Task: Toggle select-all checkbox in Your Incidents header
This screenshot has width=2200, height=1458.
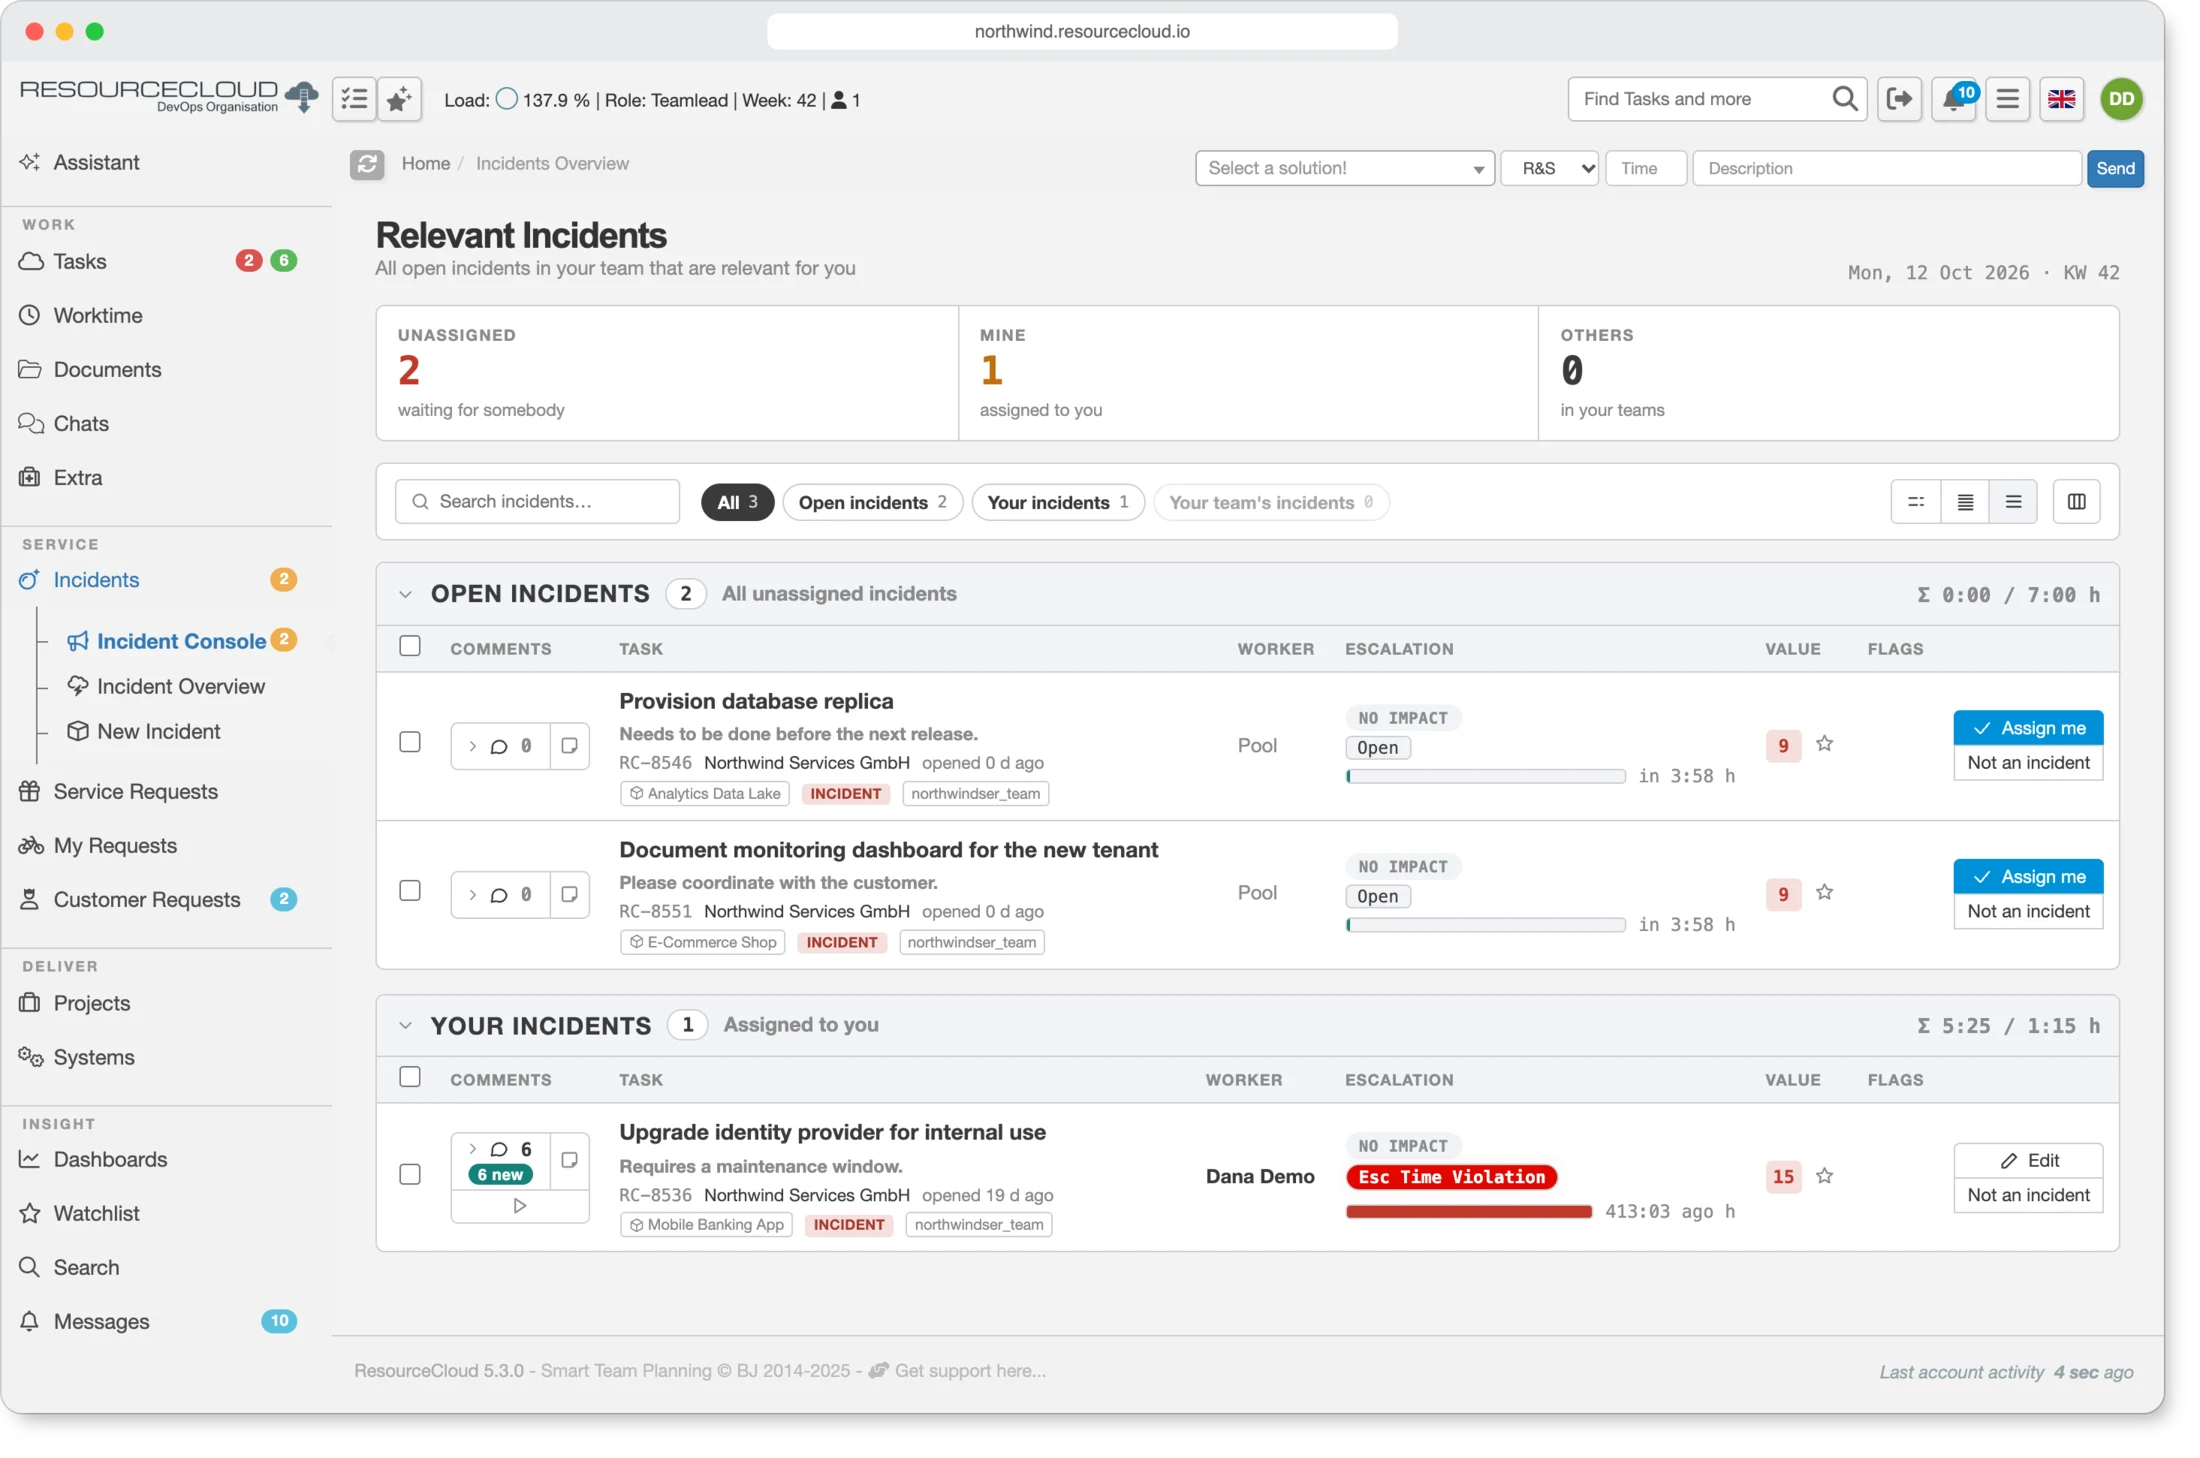Action: (410, 1077)
